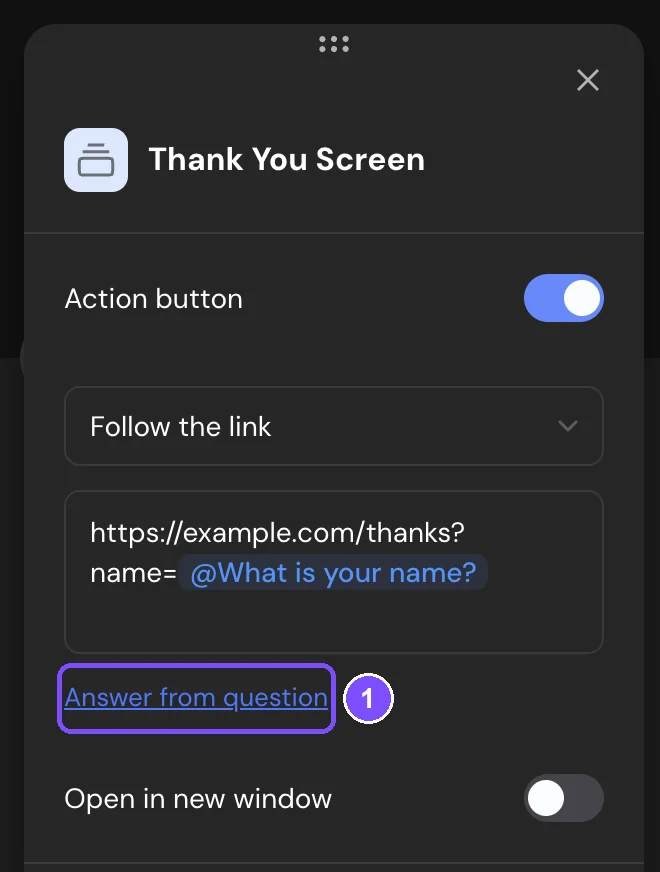Enable the Open in new window toggle
The height and width of the screenshot is (872, 660).
click(x=563, y=797)
